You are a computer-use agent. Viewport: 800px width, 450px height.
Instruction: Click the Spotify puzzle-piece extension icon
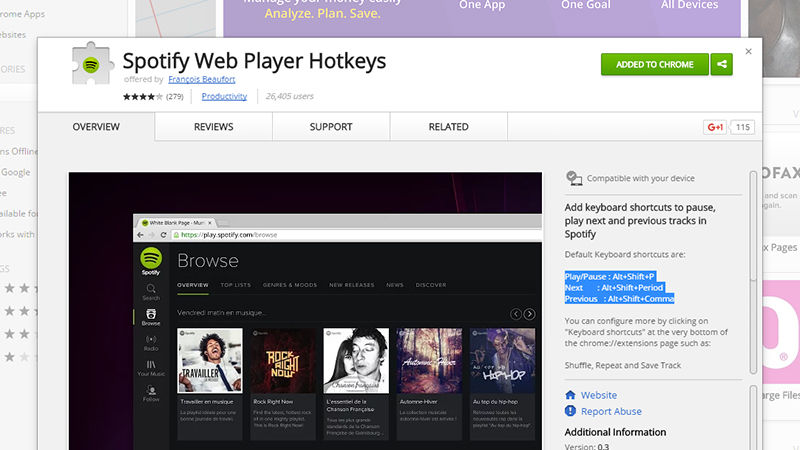coord(91,63)
